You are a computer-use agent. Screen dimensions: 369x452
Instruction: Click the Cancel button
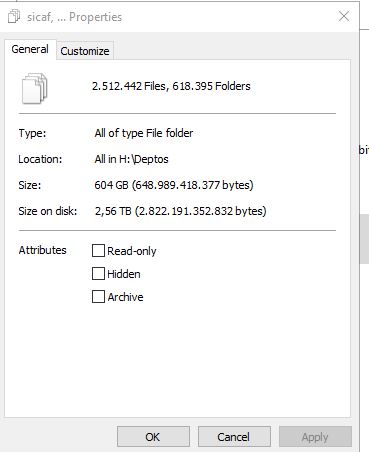click(x=234, y=437)
